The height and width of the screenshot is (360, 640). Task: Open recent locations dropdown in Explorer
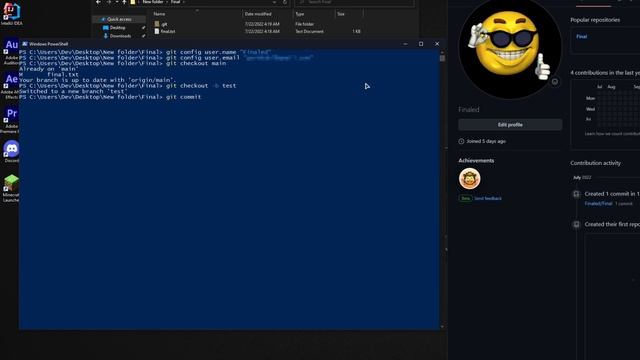pos(117,2)
